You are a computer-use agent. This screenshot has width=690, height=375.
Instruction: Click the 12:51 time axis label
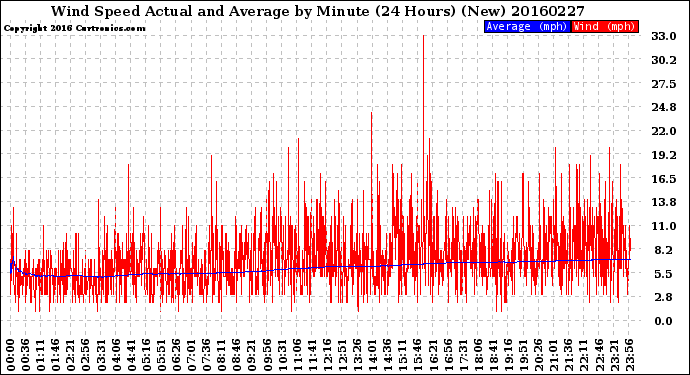click(x=343, y=355)
